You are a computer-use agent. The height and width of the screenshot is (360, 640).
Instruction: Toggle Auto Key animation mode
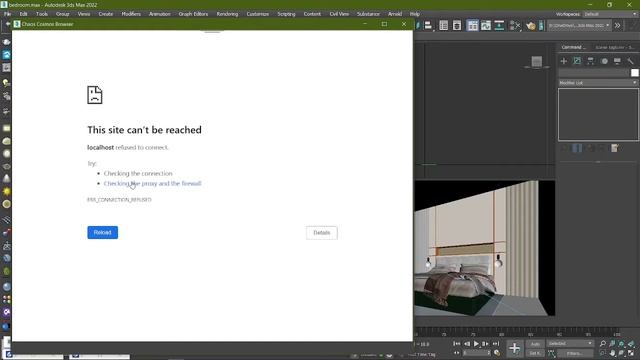coord(535,344)
